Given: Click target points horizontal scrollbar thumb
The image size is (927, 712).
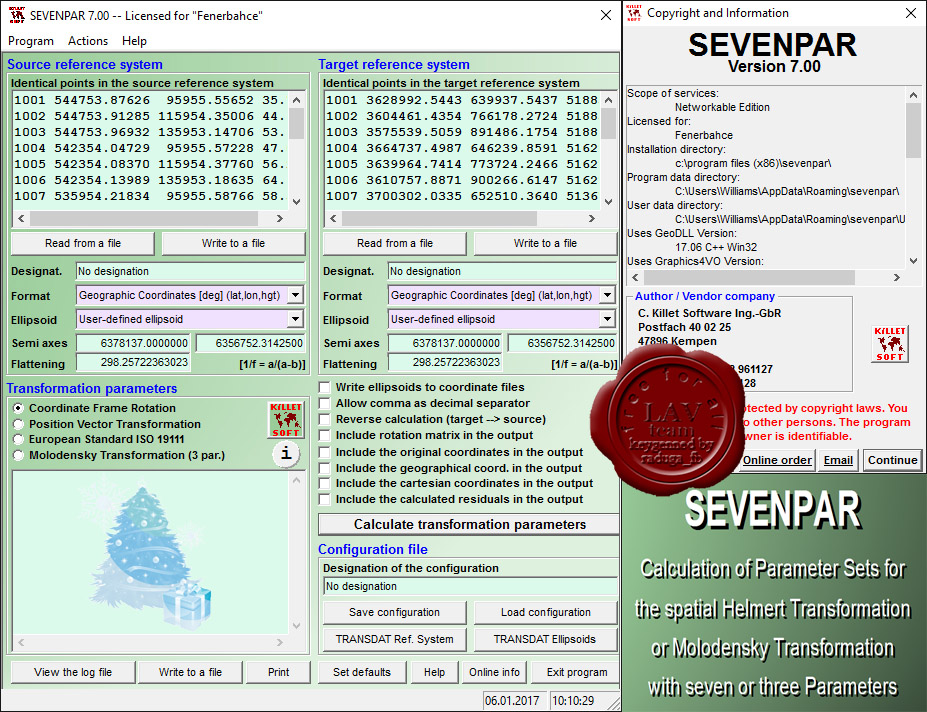Looking at the screenshot, I should pyautogui.click(x=439, y=218).
